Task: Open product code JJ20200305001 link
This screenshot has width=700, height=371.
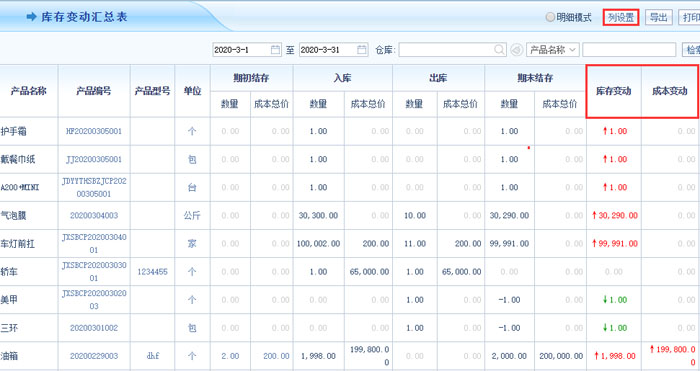Action: pyautogui.click(x=94, y=159)
